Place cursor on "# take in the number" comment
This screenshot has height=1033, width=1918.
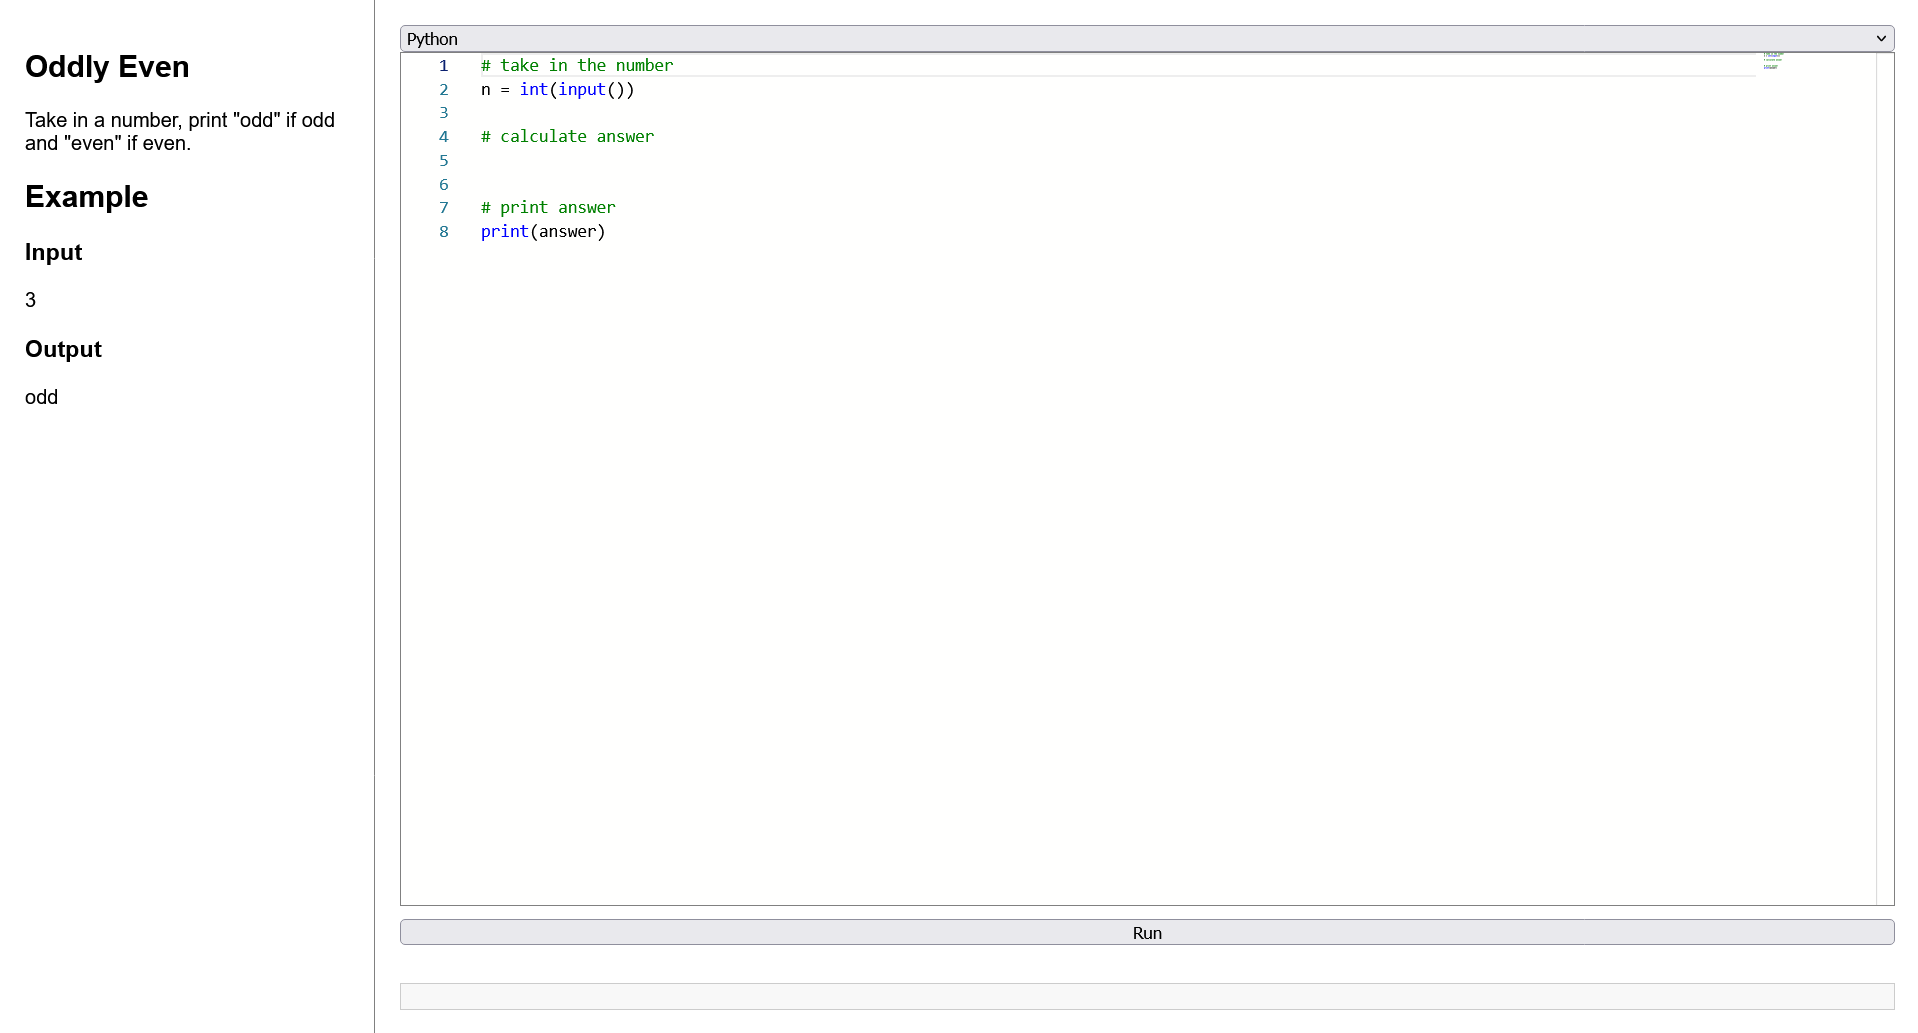[577, 65]
